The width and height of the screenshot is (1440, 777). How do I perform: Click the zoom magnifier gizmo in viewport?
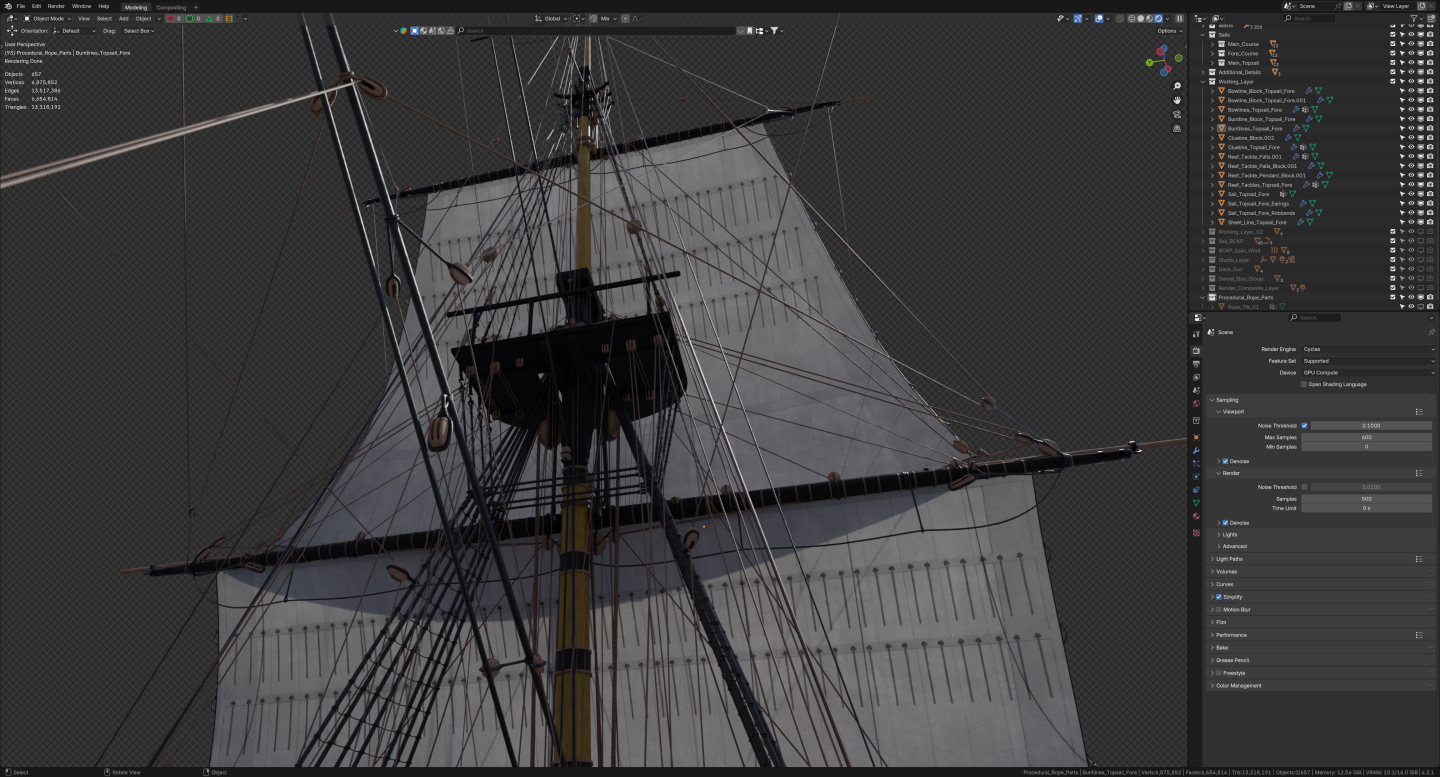(1177, 86)
